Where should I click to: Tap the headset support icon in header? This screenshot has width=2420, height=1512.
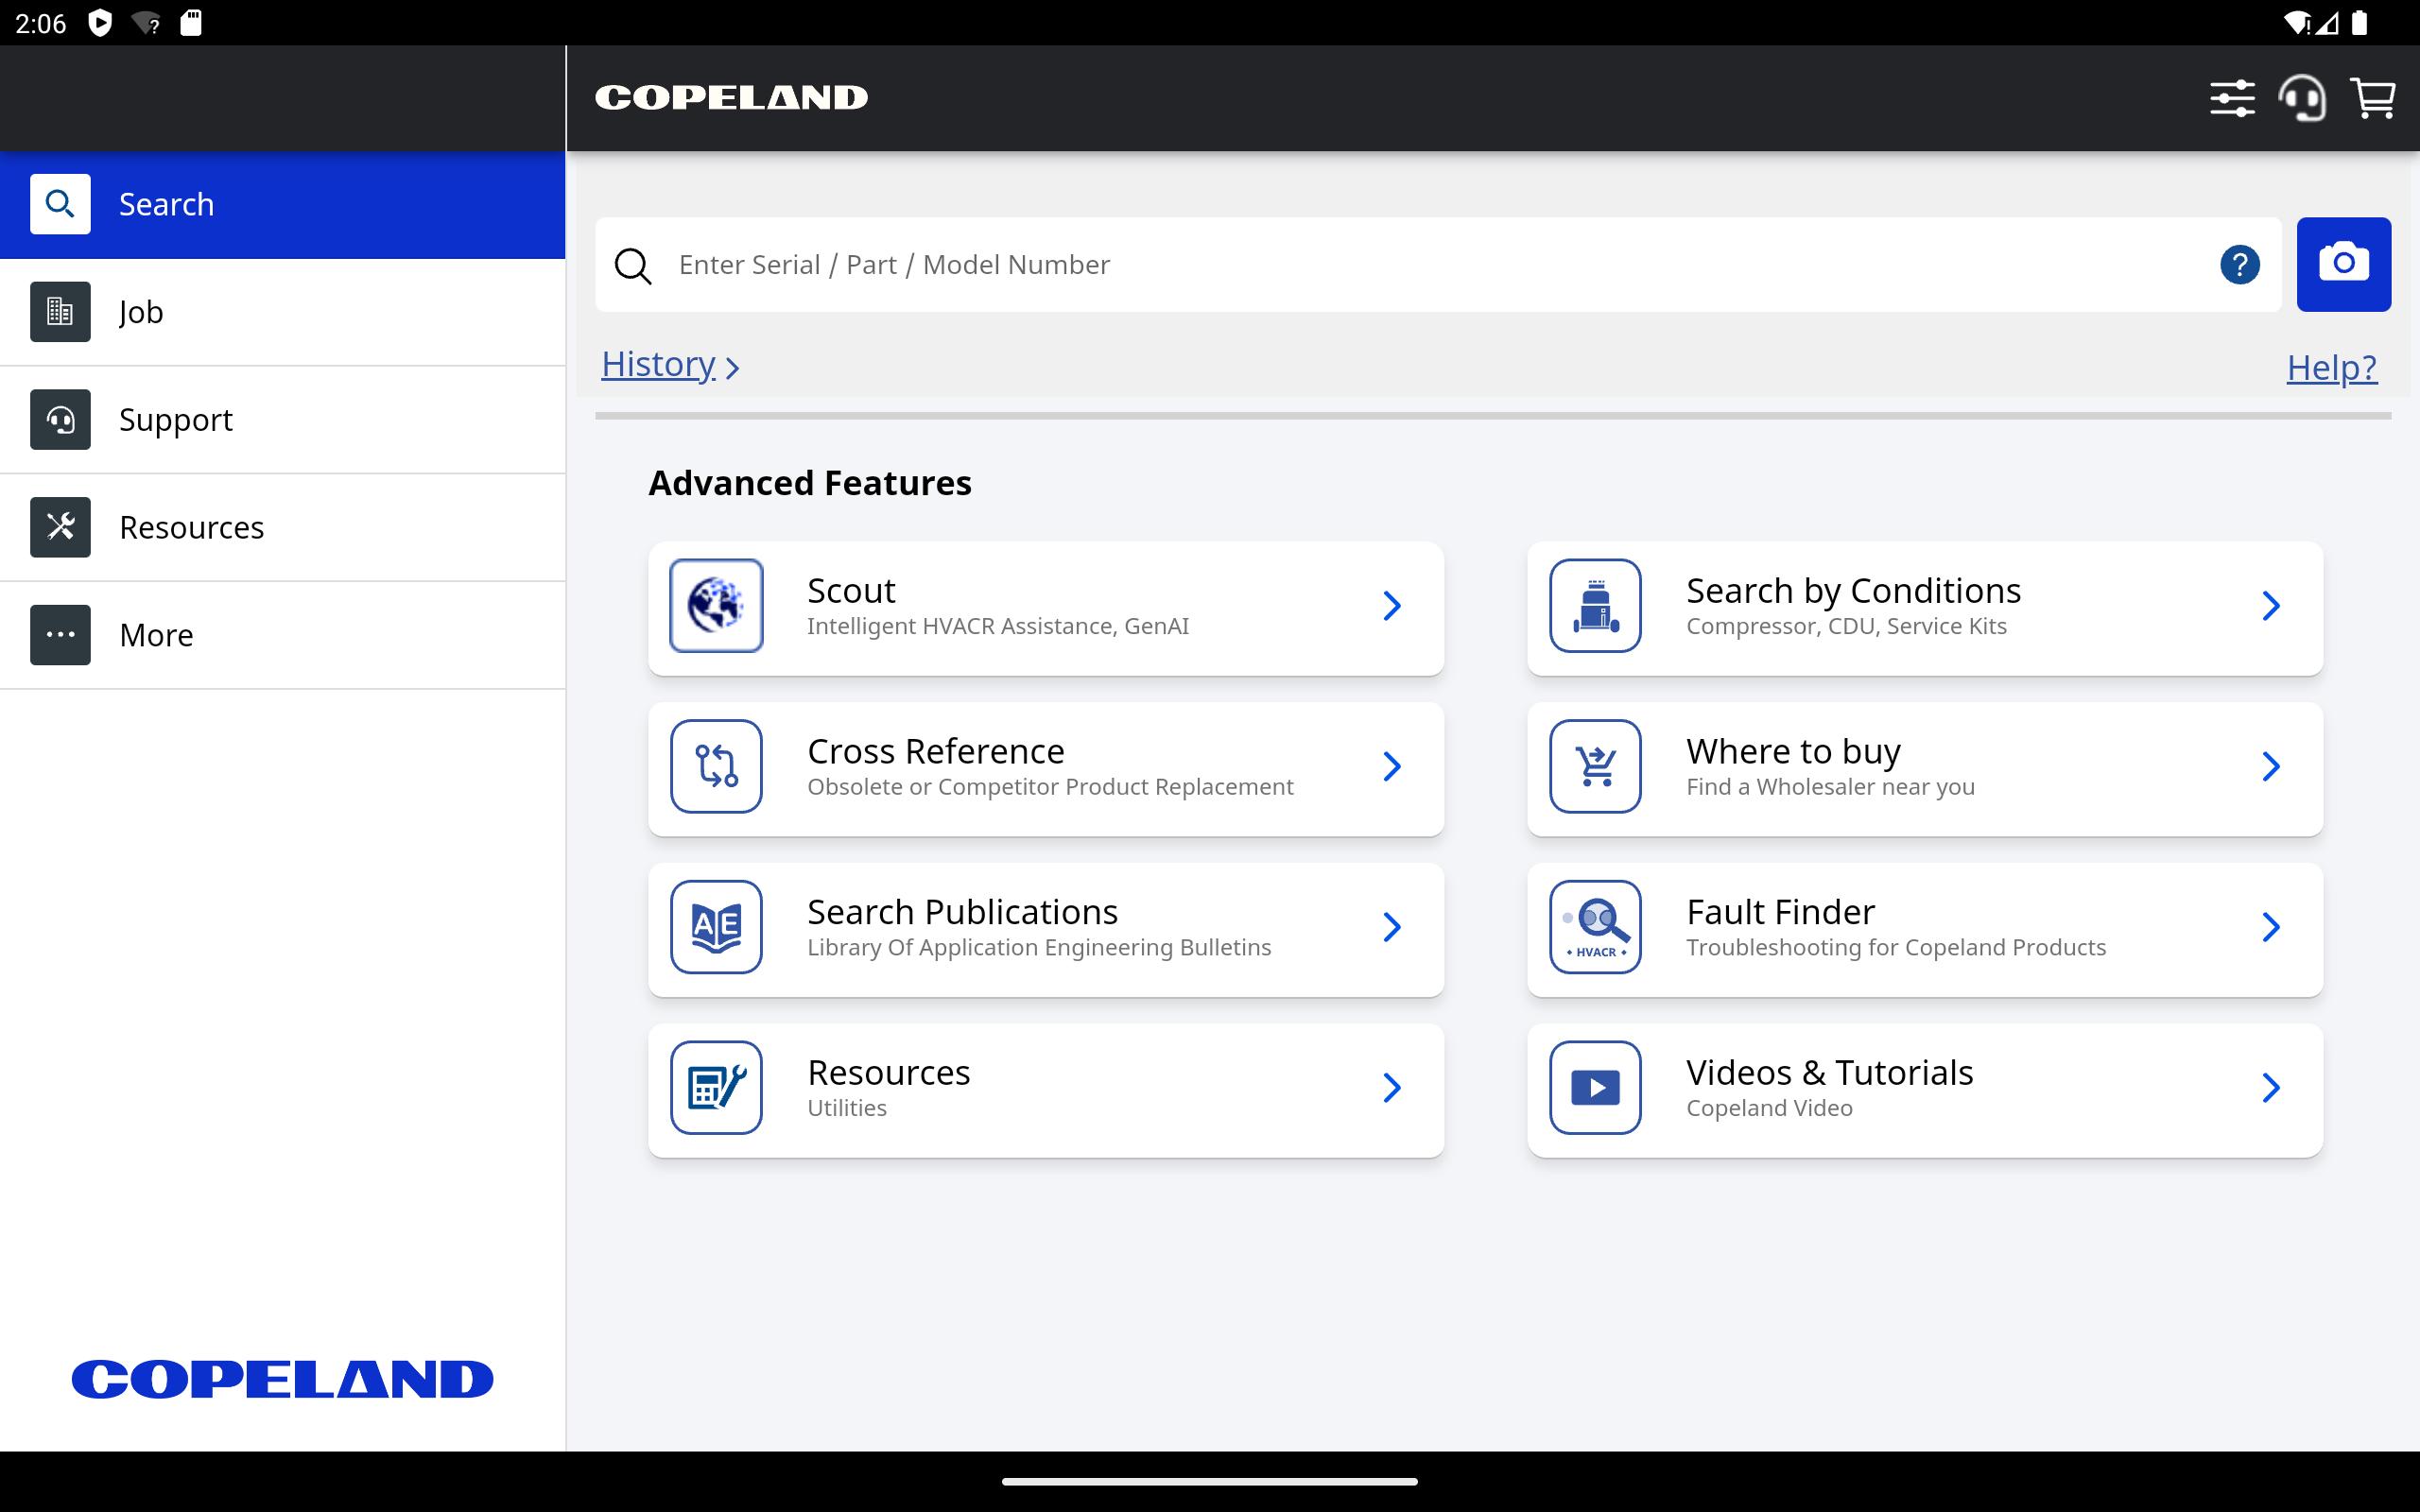(x=2301, y=98)
